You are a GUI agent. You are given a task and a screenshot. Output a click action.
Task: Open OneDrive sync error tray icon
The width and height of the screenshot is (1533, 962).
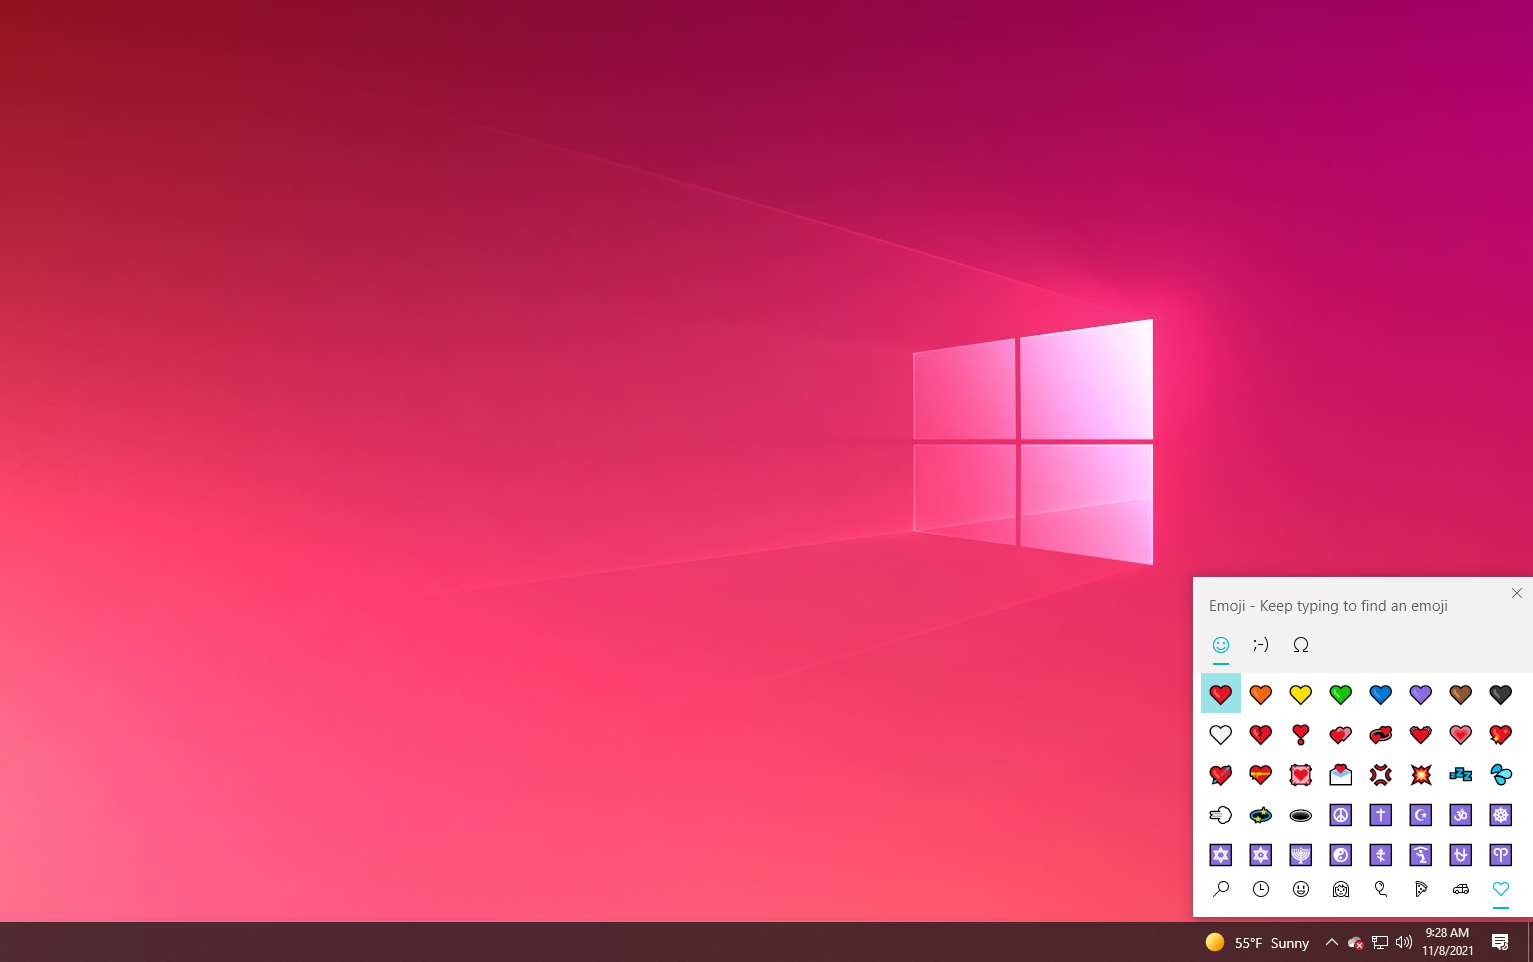1356,942
